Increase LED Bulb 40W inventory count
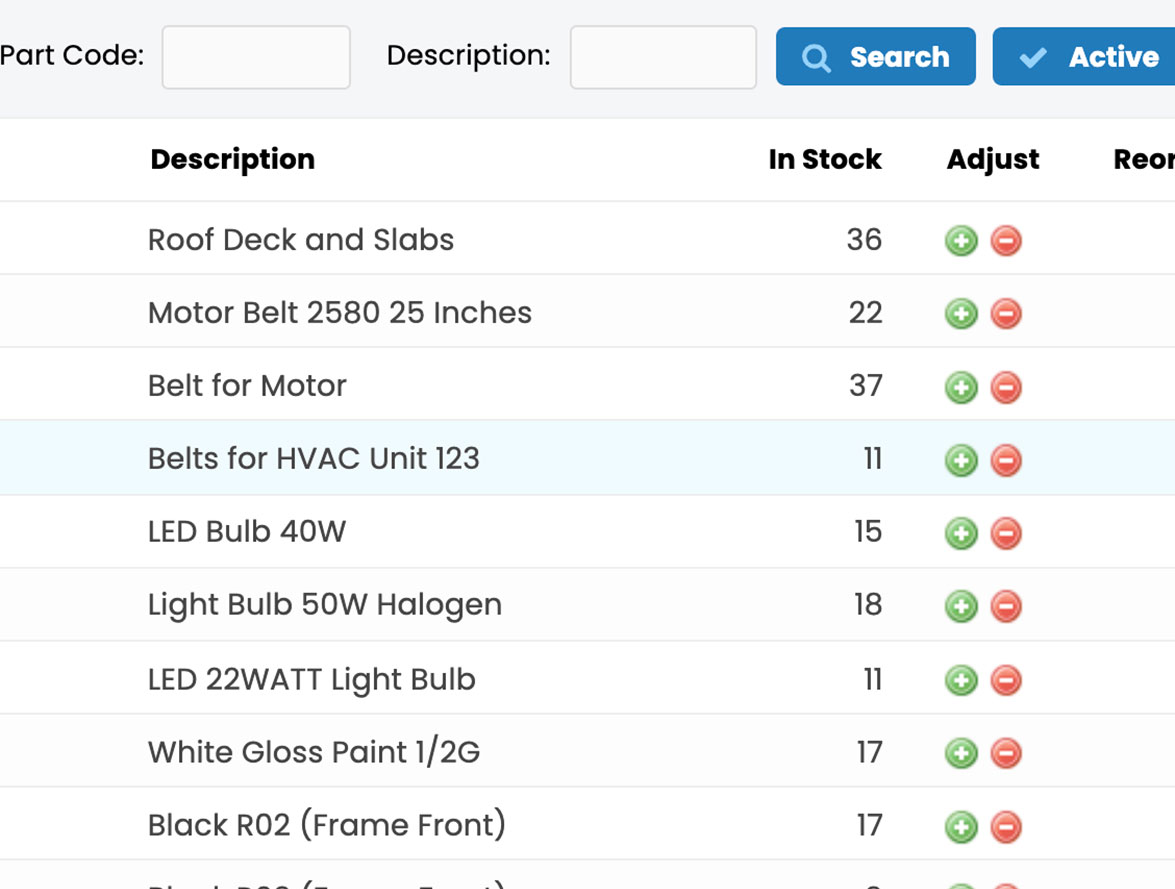Viewport: 1175px width, 889px height. (x=960, y=533)
